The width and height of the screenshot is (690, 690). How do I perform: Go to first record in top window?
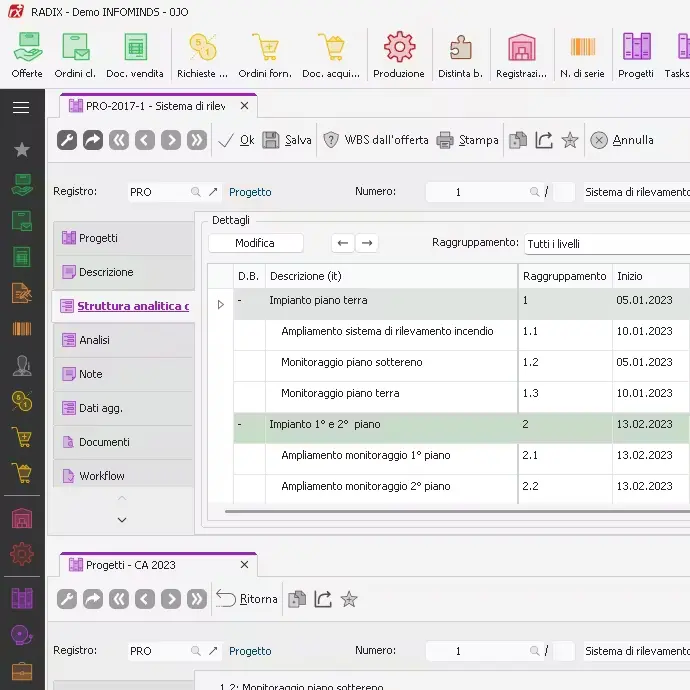(119, 140)
